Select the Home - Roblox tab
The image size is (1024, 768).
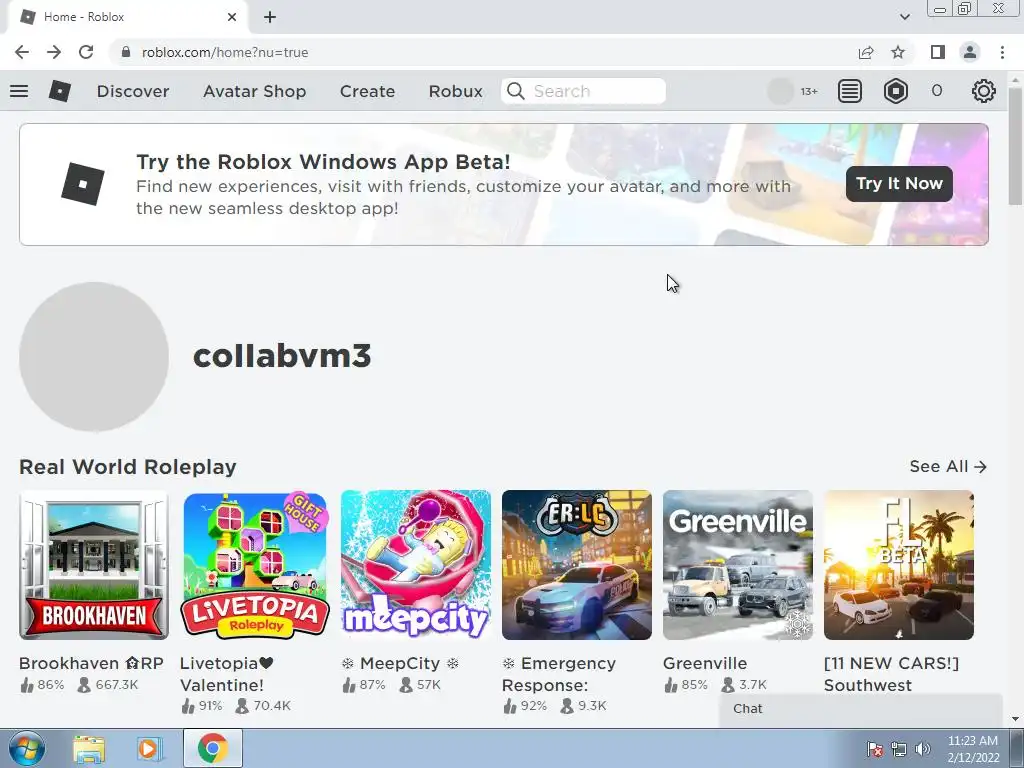[x=127, y=17]
